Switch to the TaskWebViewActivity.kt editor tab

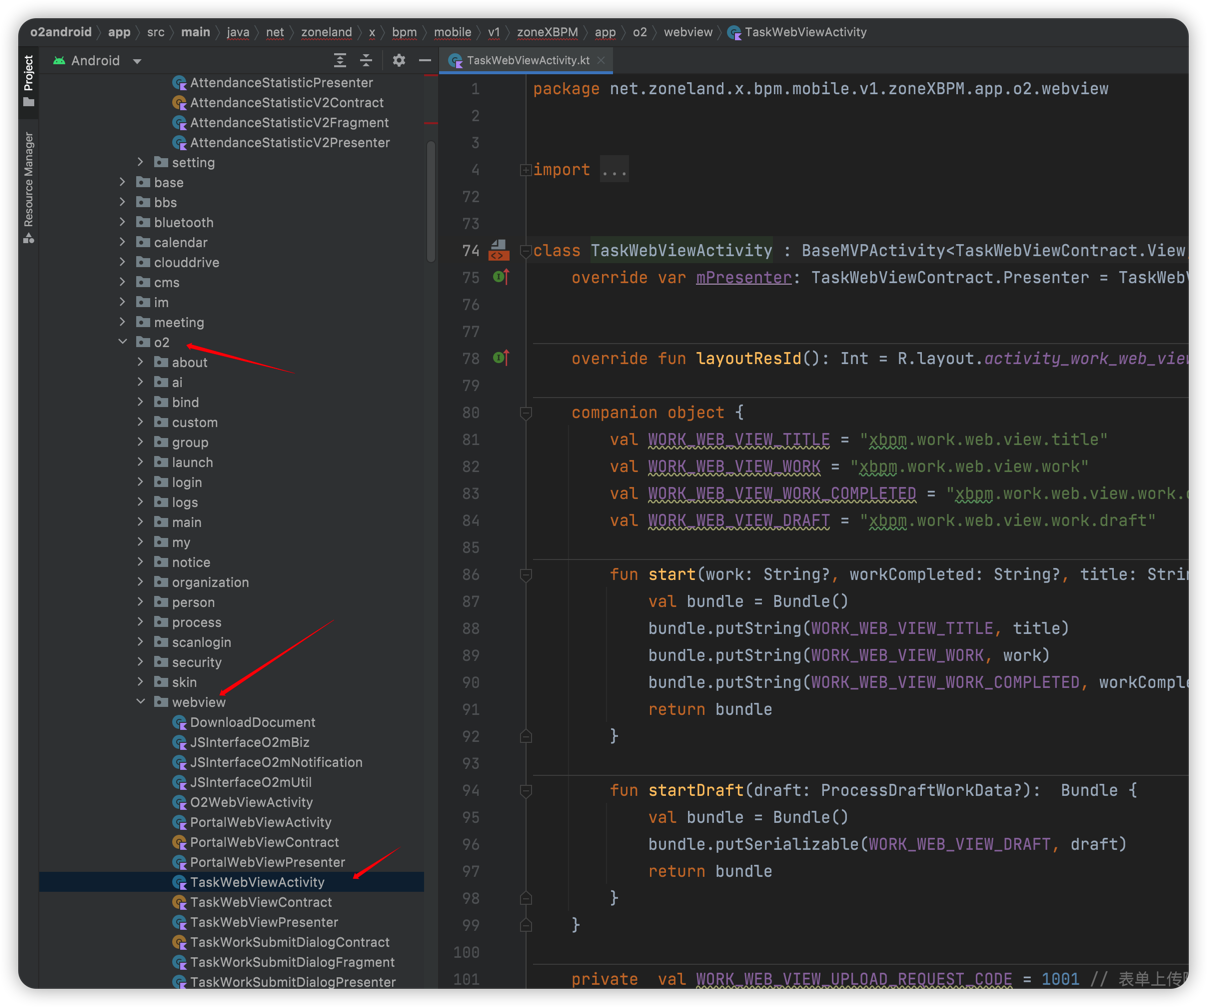pyautogui.click(x=528, y=61)
